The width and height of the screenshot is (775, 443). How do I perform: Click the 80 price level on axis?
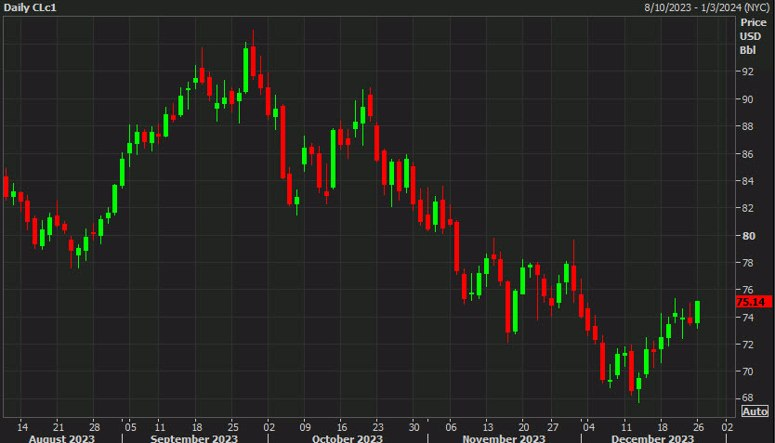pyautogui.click(x=747, y=236)
